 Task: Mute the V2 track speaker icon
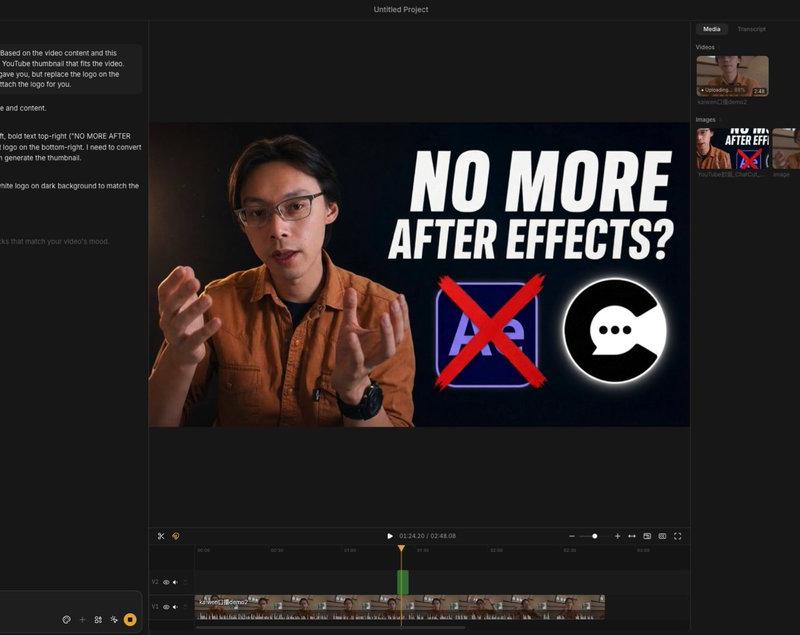click(x=175, y=582)
